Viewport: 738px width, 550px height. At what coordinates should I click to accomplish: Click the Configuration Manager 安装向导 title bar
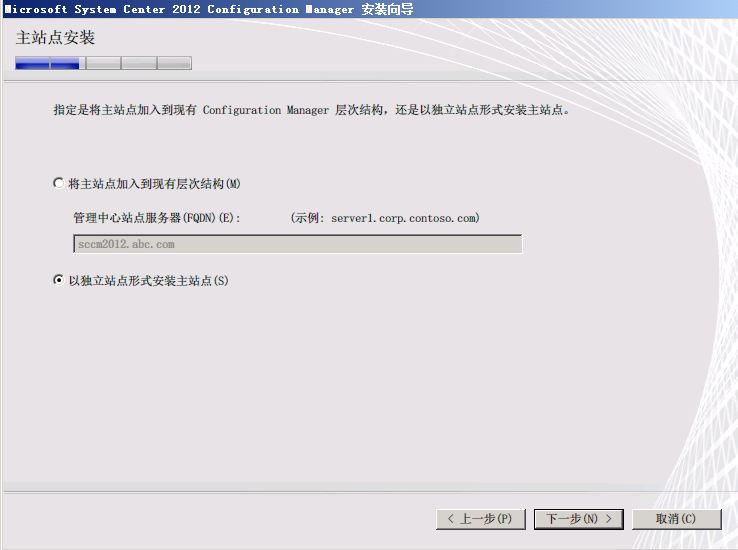tap(369, 9)
